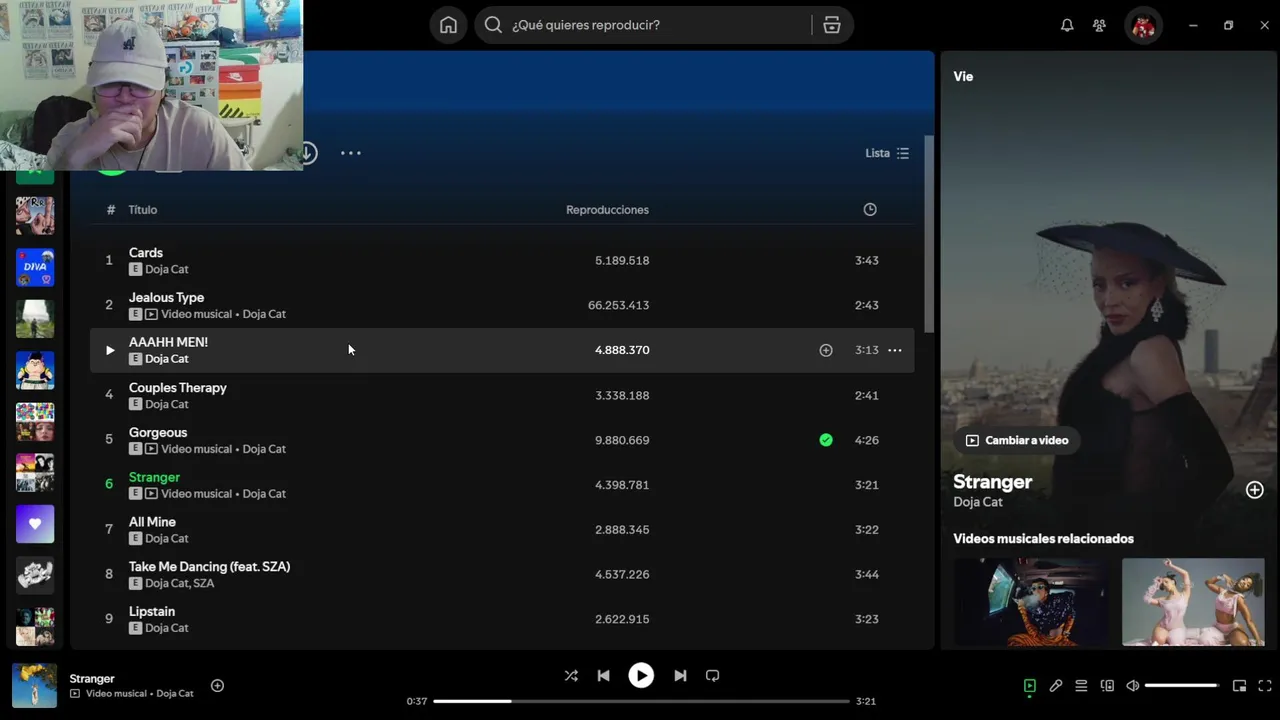Open Jealous Type track
1280x720 pixels.
point(166,298)
